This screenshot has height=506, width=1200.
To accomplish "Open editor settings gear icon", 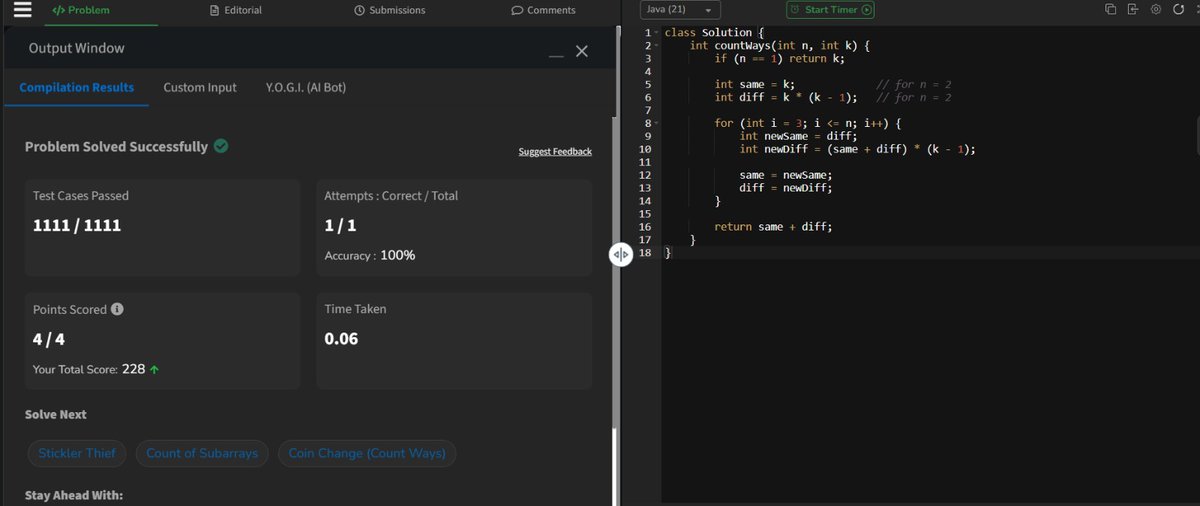I will click(x=1156, y=10).
